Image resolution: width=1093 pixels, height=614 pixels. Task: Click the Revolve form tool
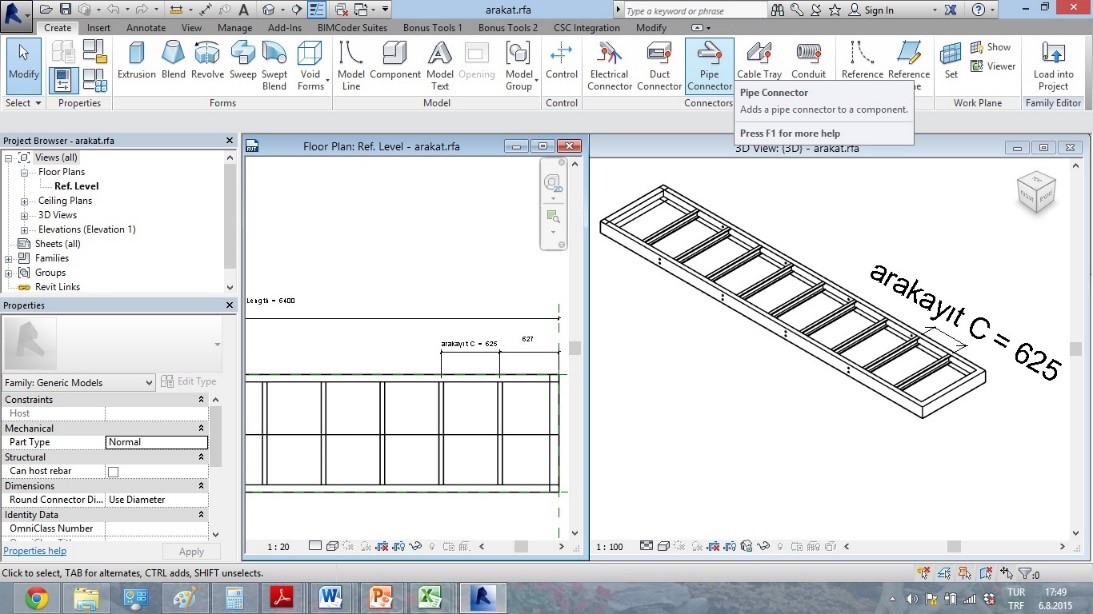[x=207, y=61]
